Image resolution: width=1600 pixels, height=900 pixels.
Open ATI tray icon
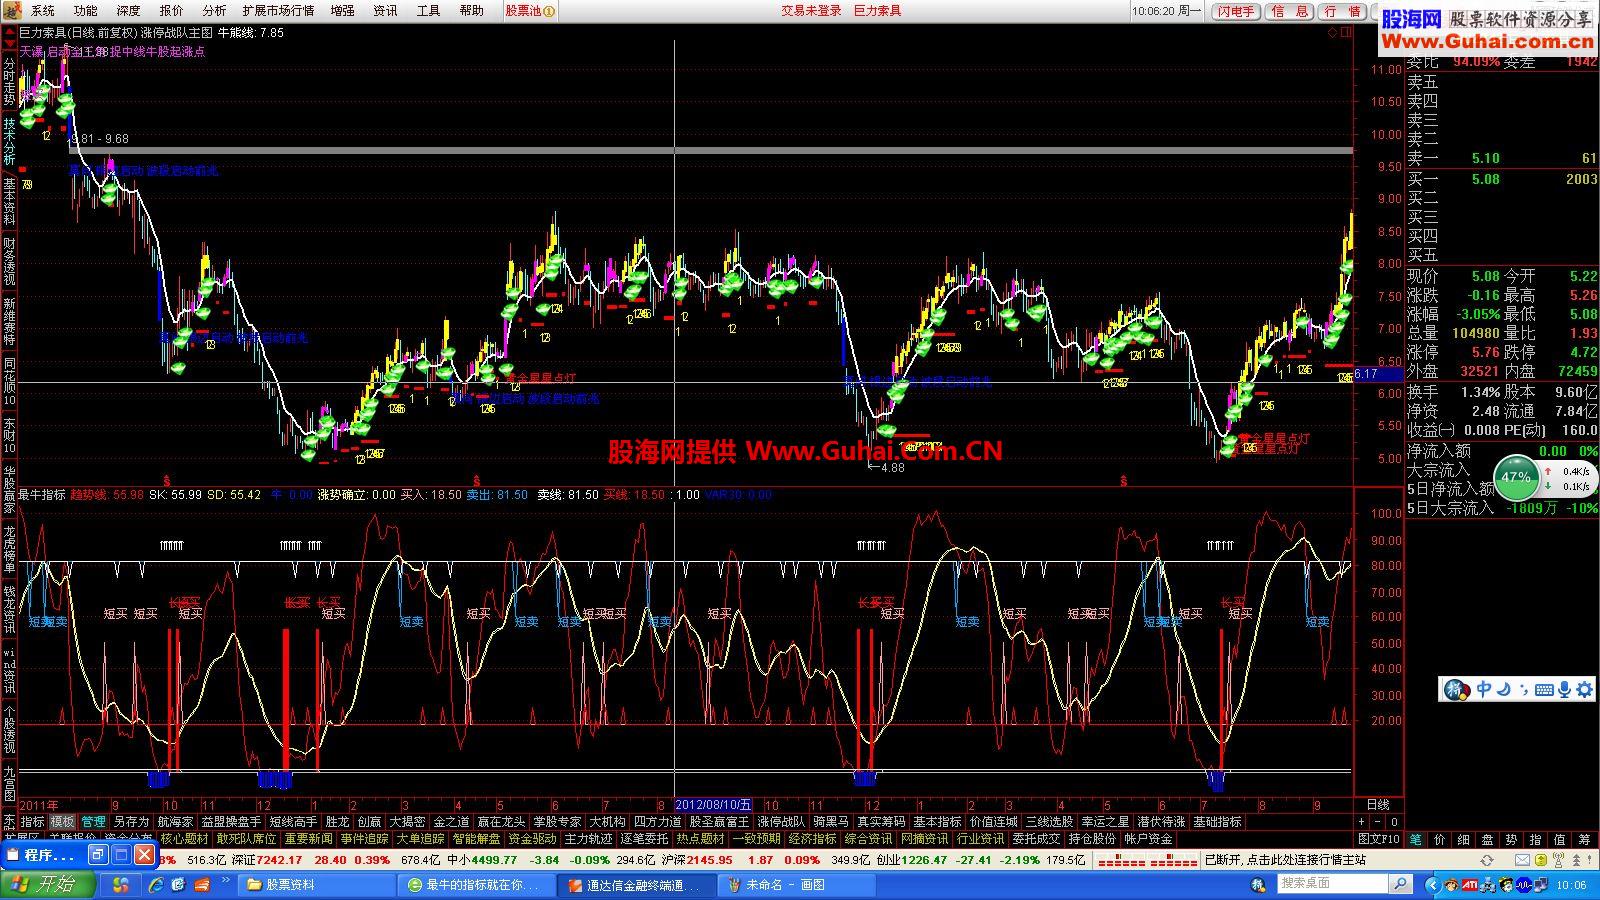tap(1470, 885)
